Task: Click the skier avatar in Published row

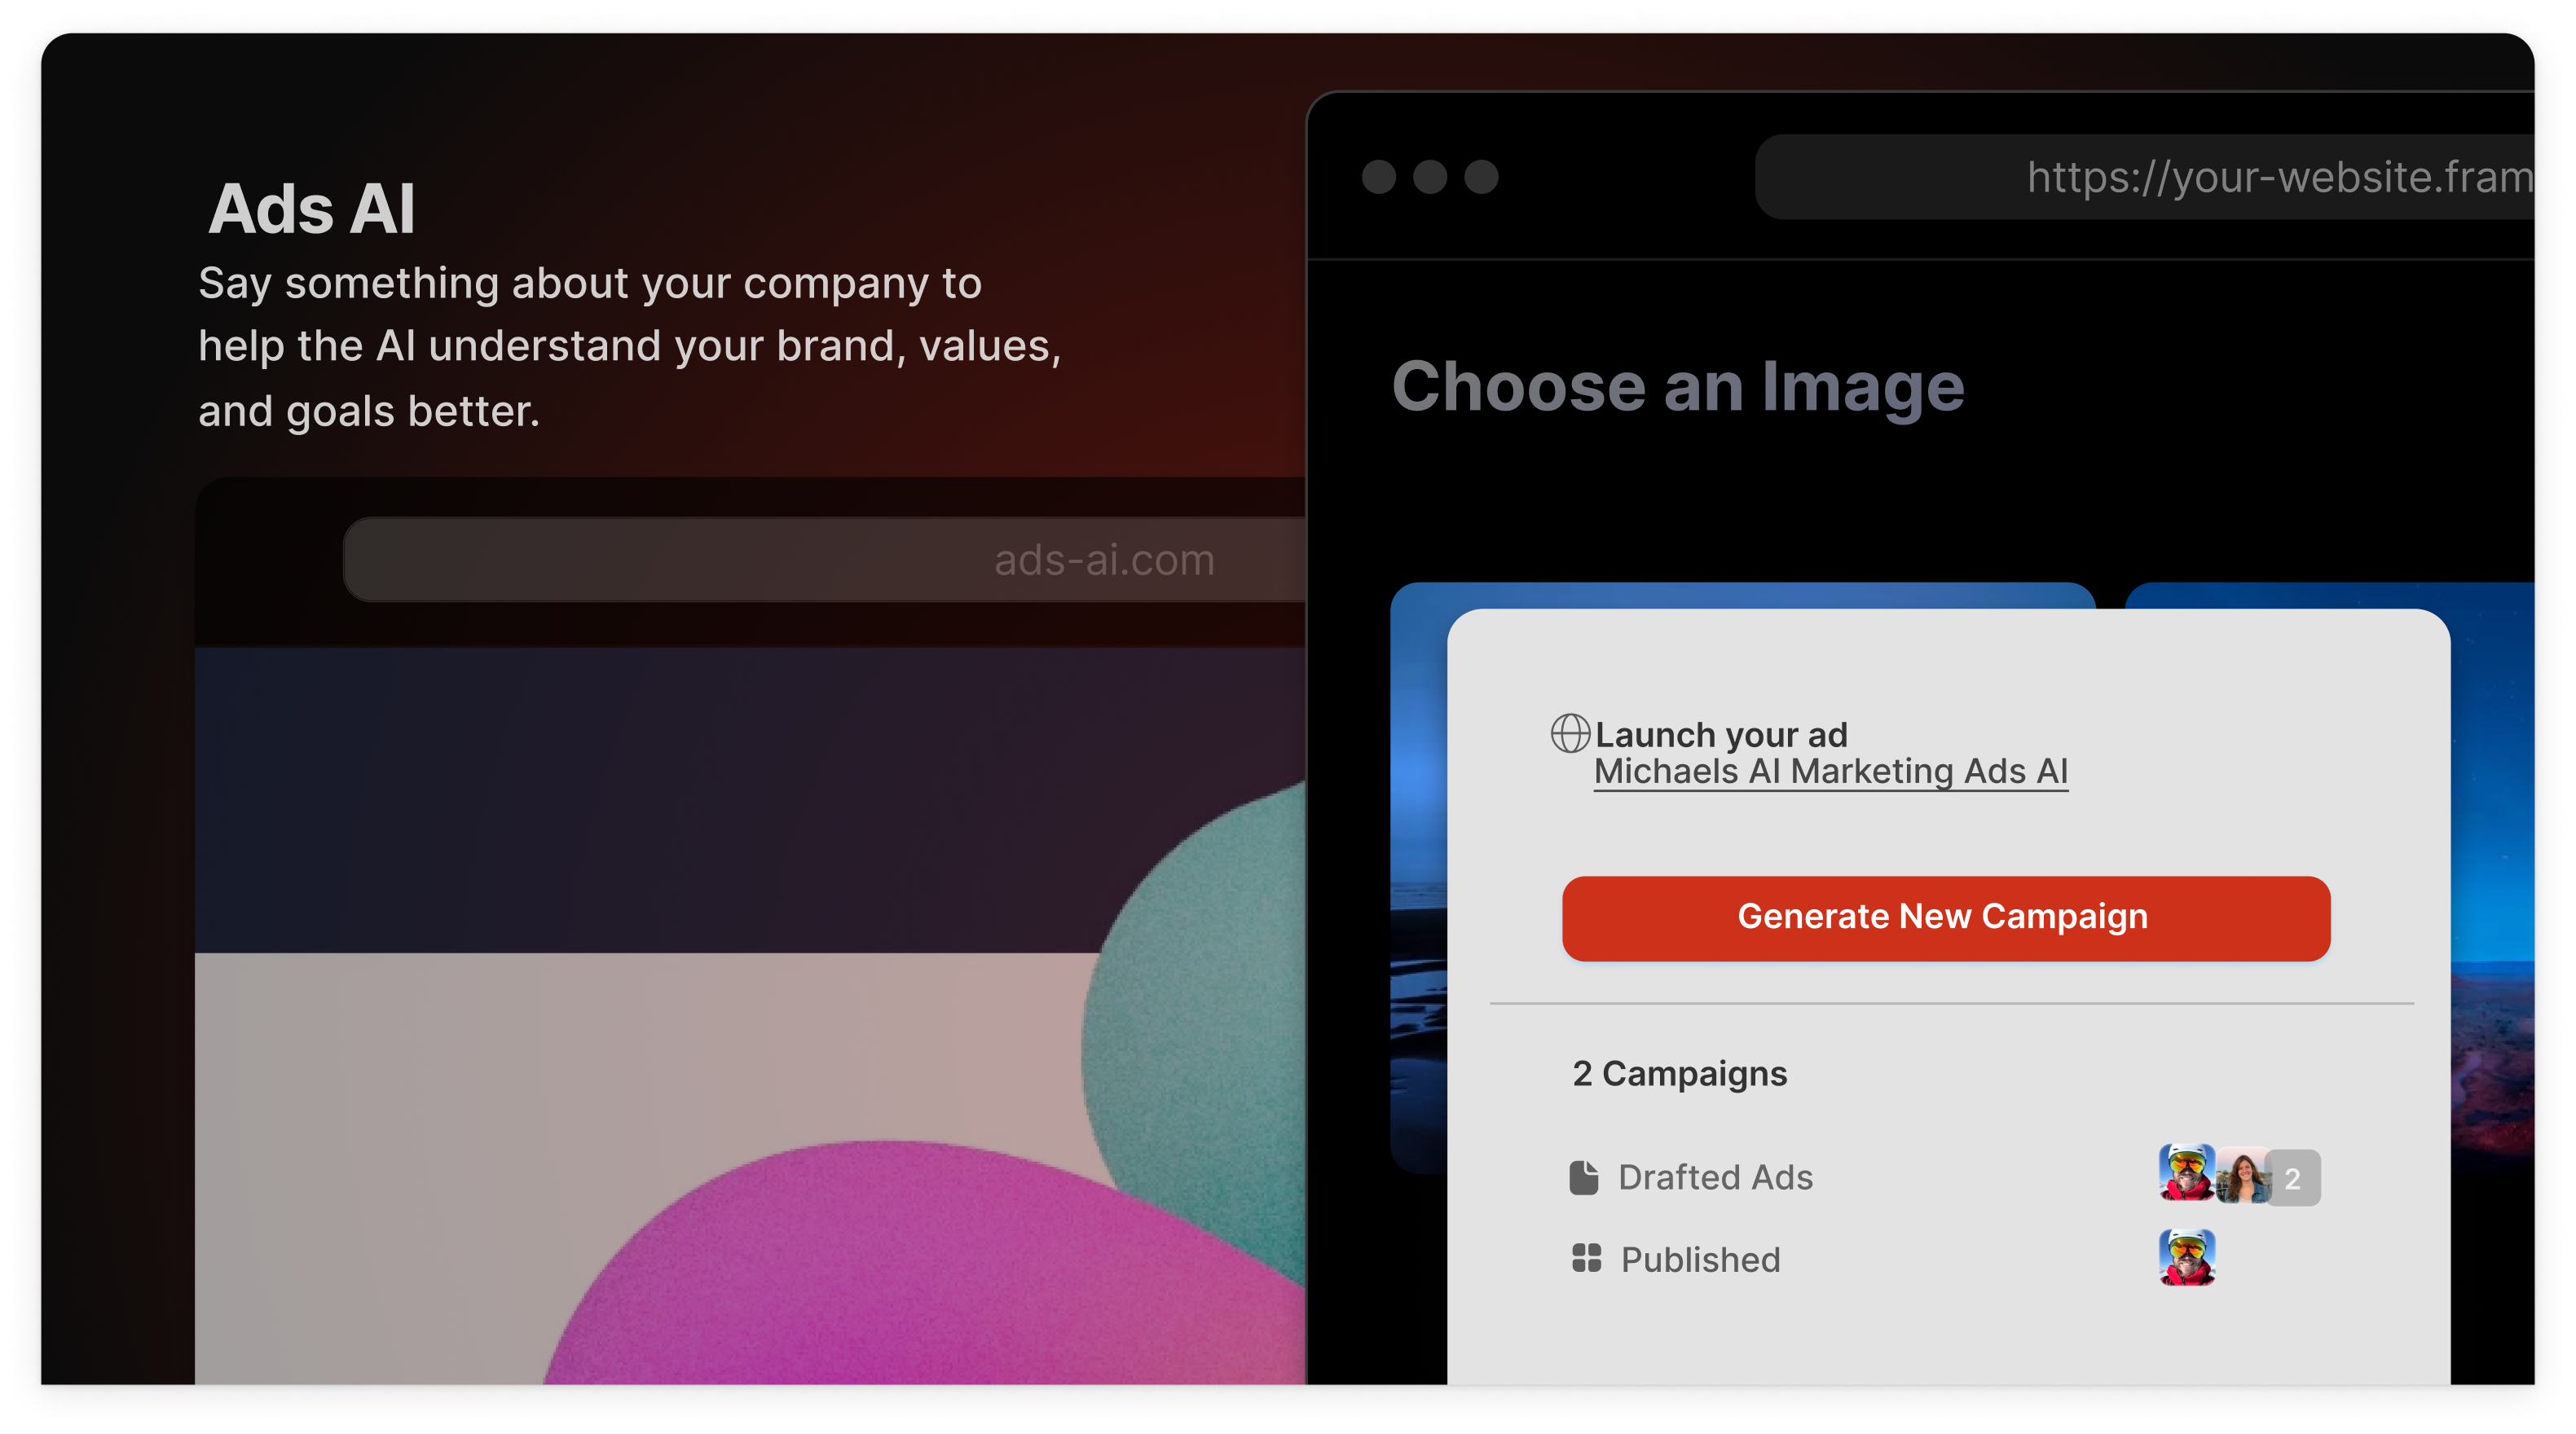Action: coord(2186,1257)
